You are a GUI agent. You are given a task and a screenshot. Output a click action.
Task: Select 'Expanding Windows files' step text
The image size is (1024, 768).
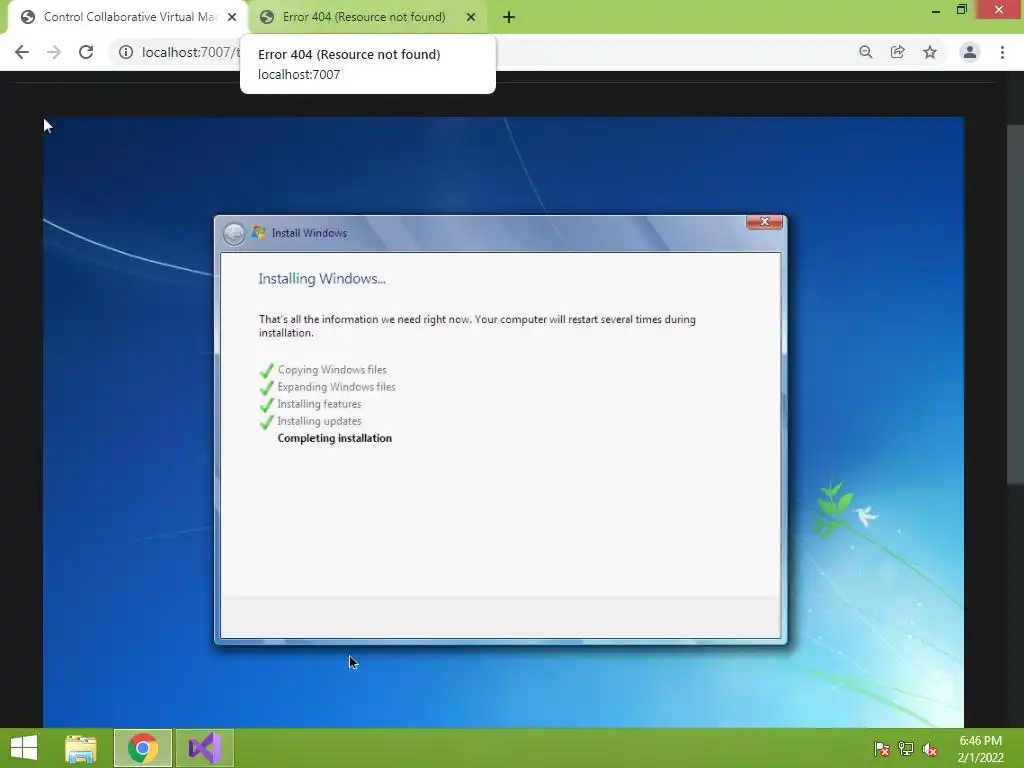click(336, 387)
